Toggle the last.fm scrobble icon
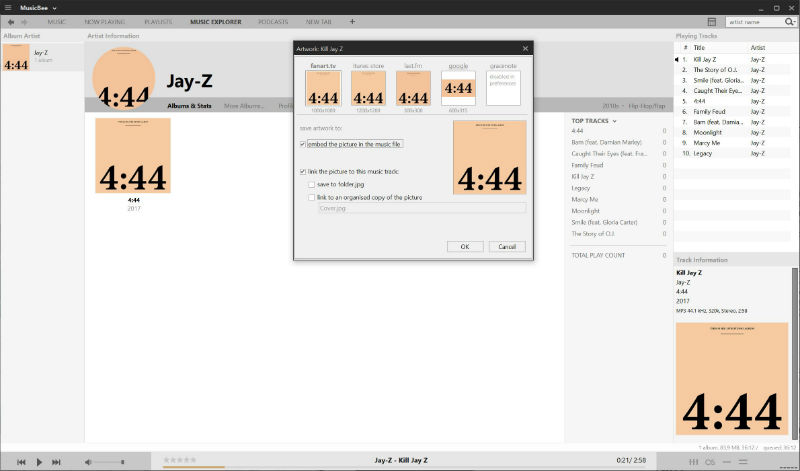Viewport: 800px width, 471px height. pos(710,462)
